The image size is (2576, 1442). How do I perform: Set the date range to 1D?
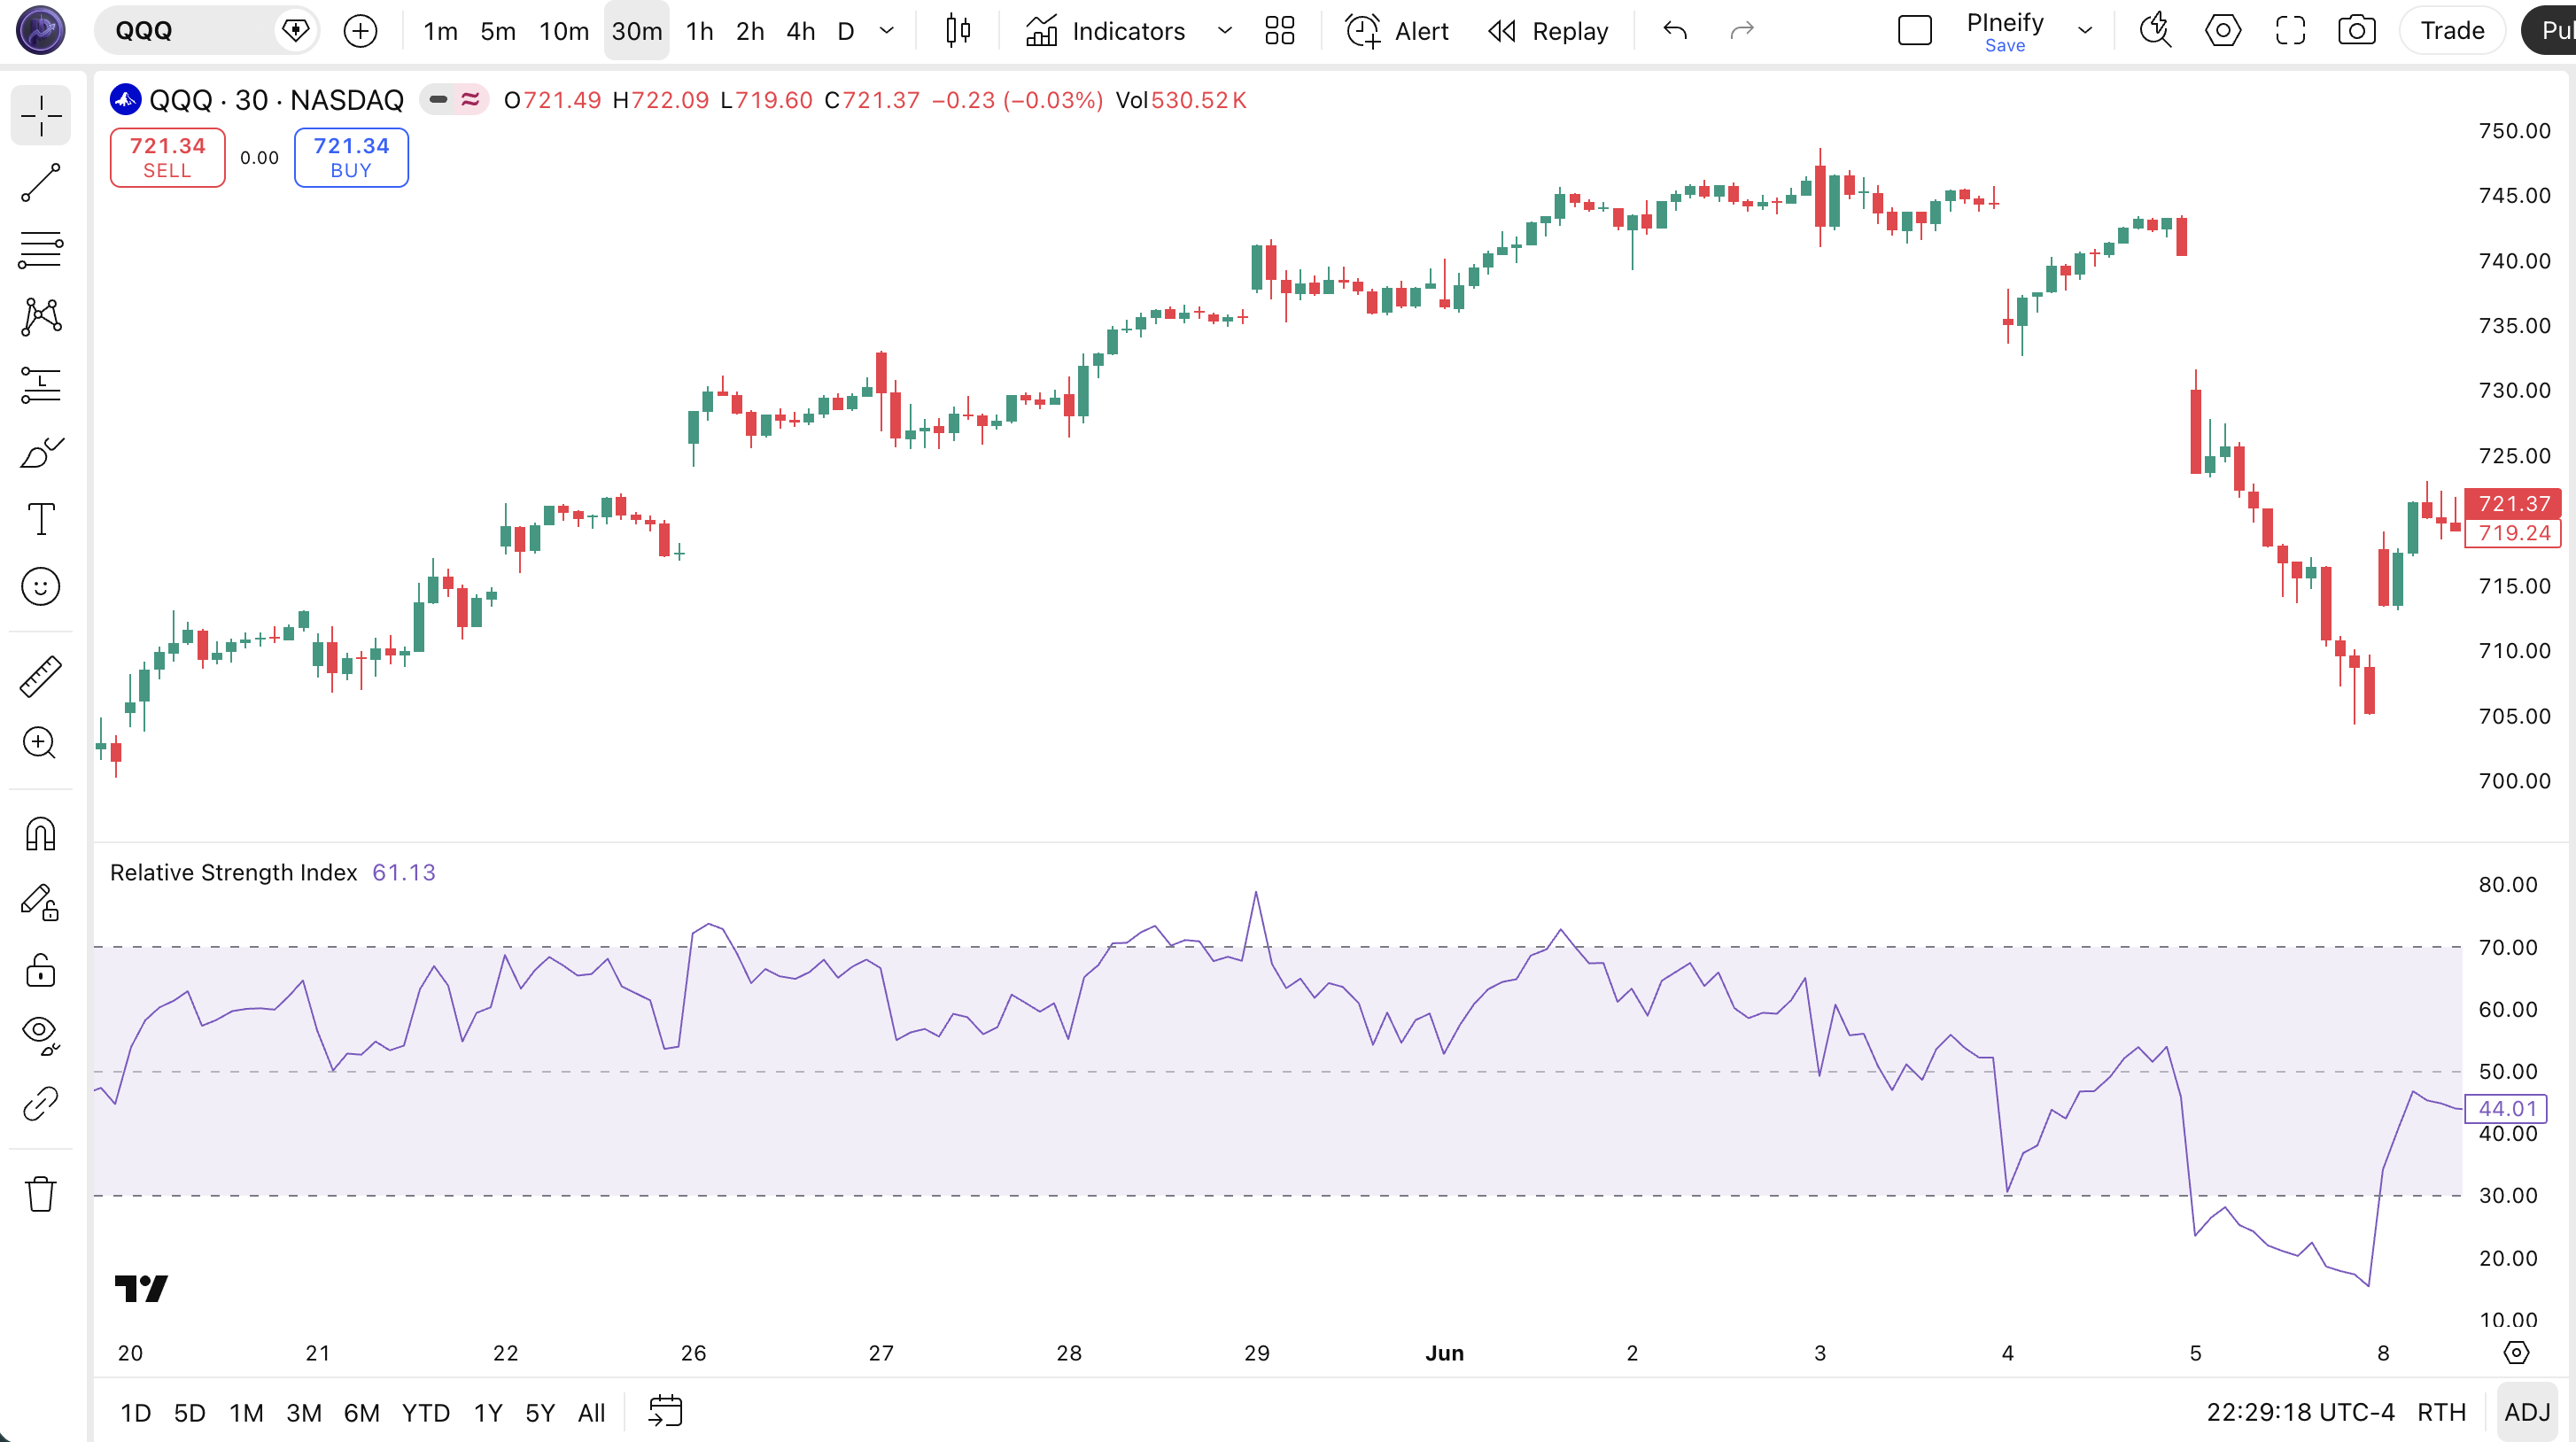(135, 1413)
